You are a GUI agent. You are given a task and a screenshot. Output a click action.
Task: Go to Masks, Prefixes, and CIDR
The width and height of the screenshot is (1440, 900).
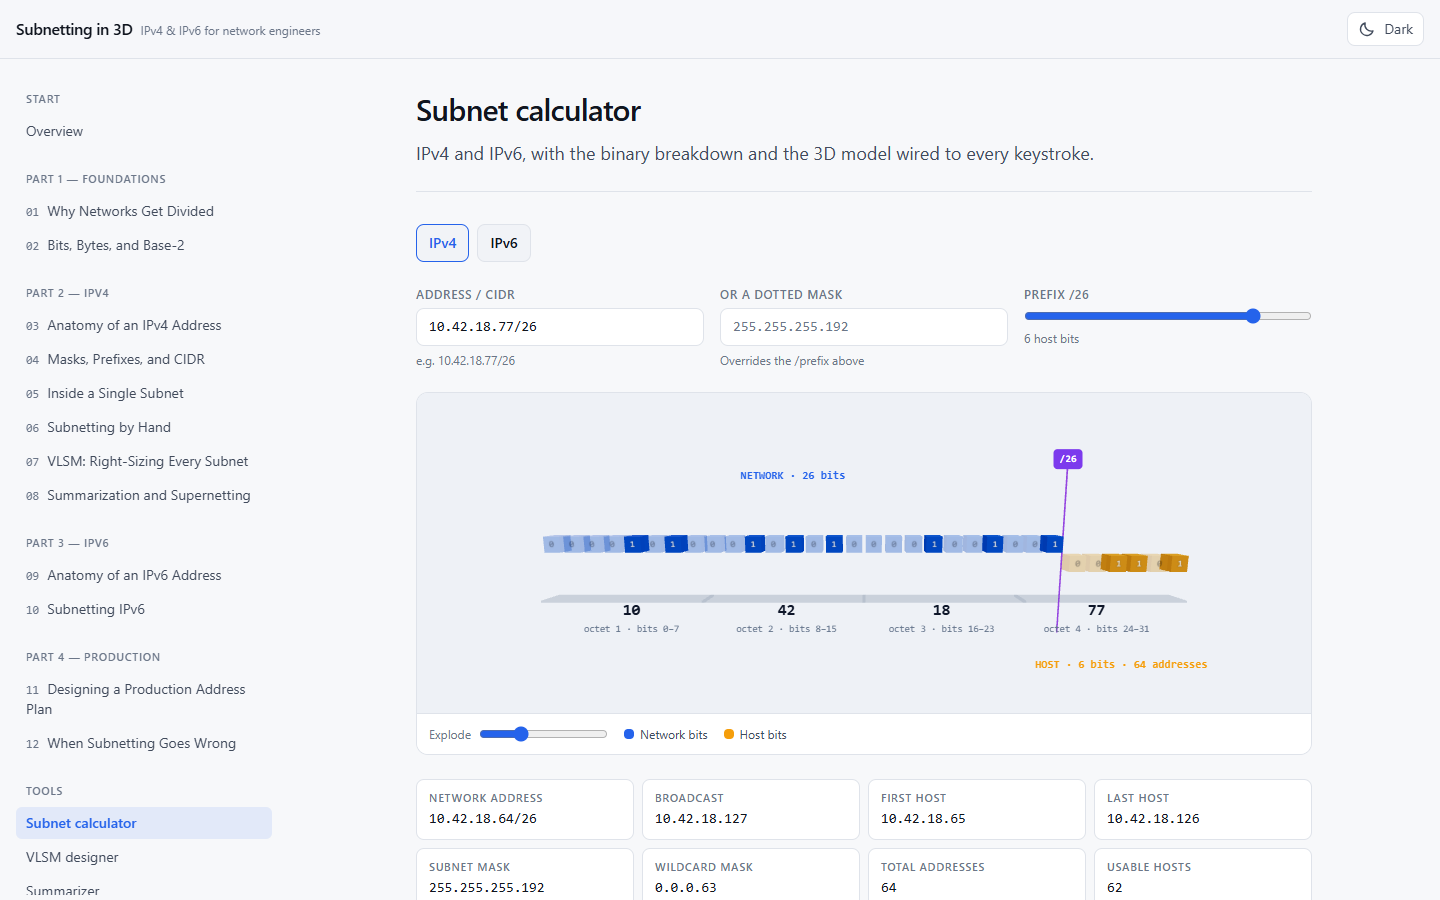coord(144,359)
